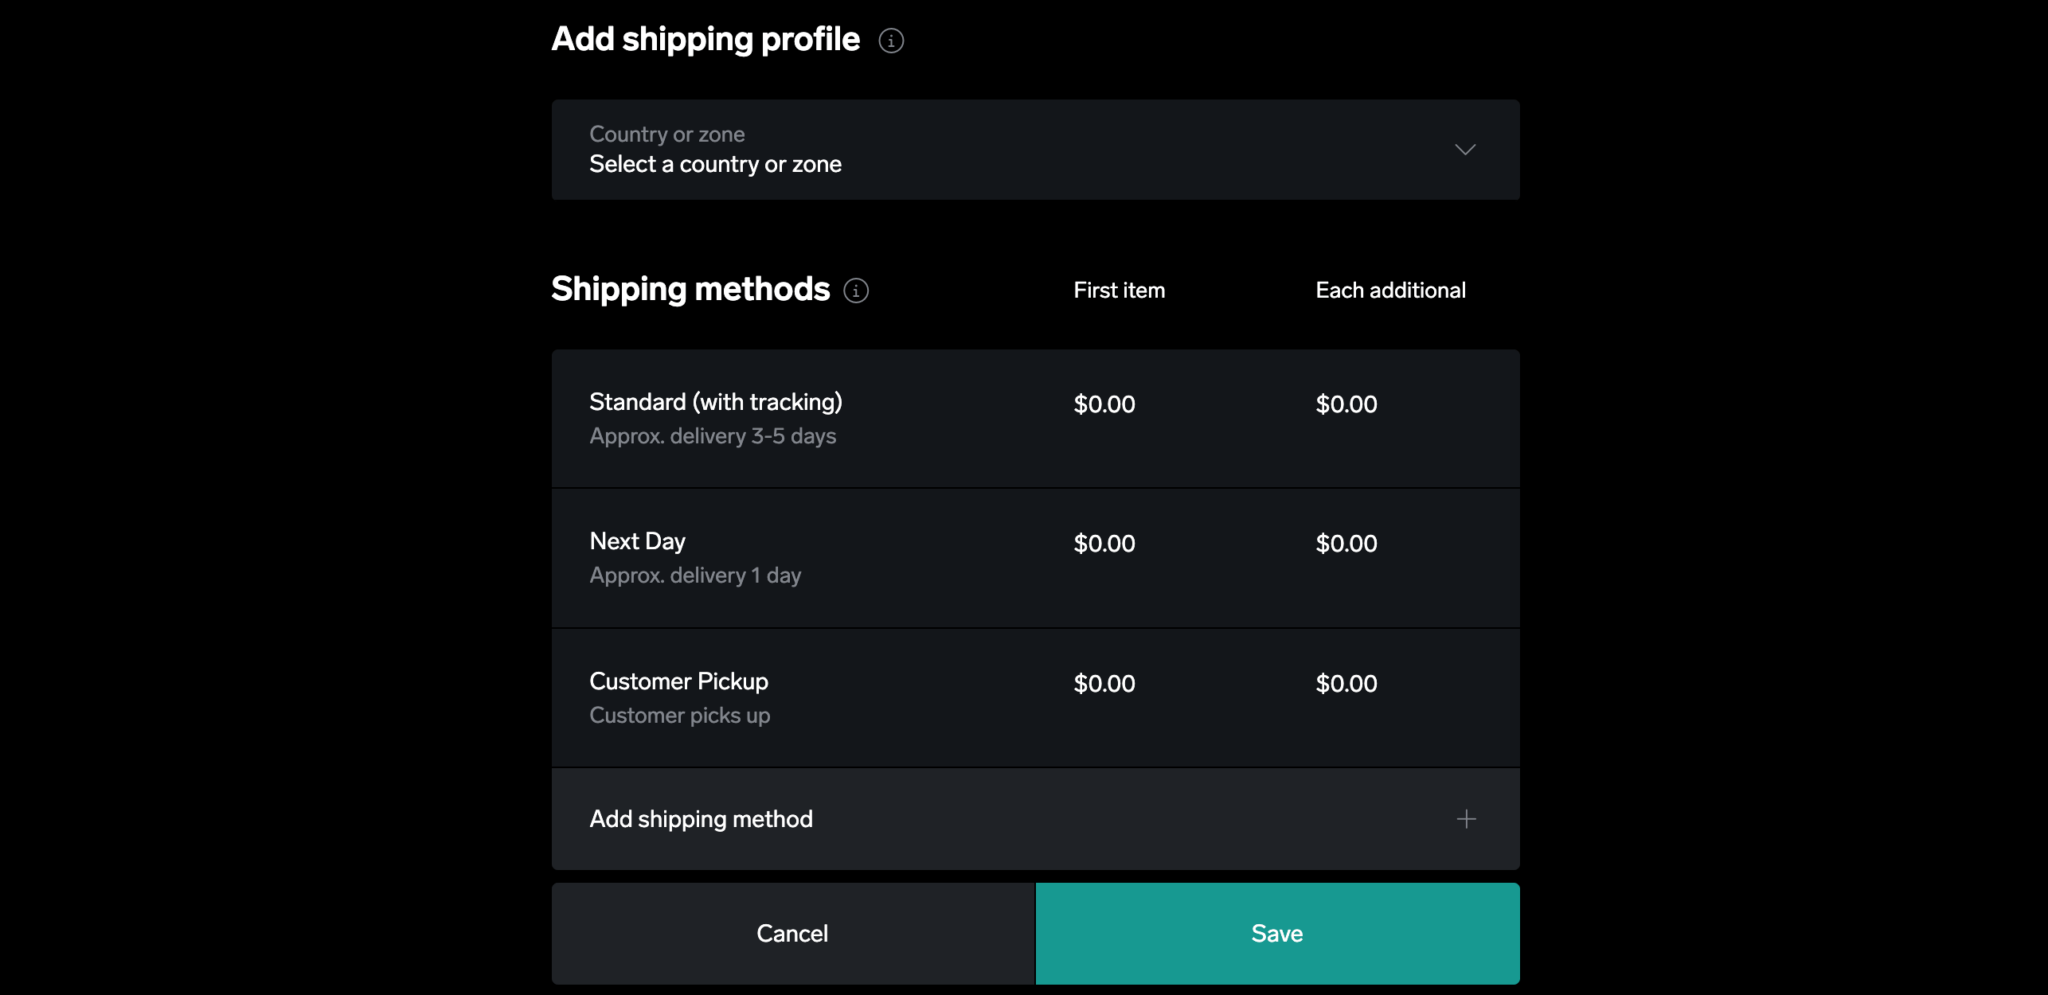
Task: Edit the Customer Pickup first item price
Action: (x=1104, y=683)
